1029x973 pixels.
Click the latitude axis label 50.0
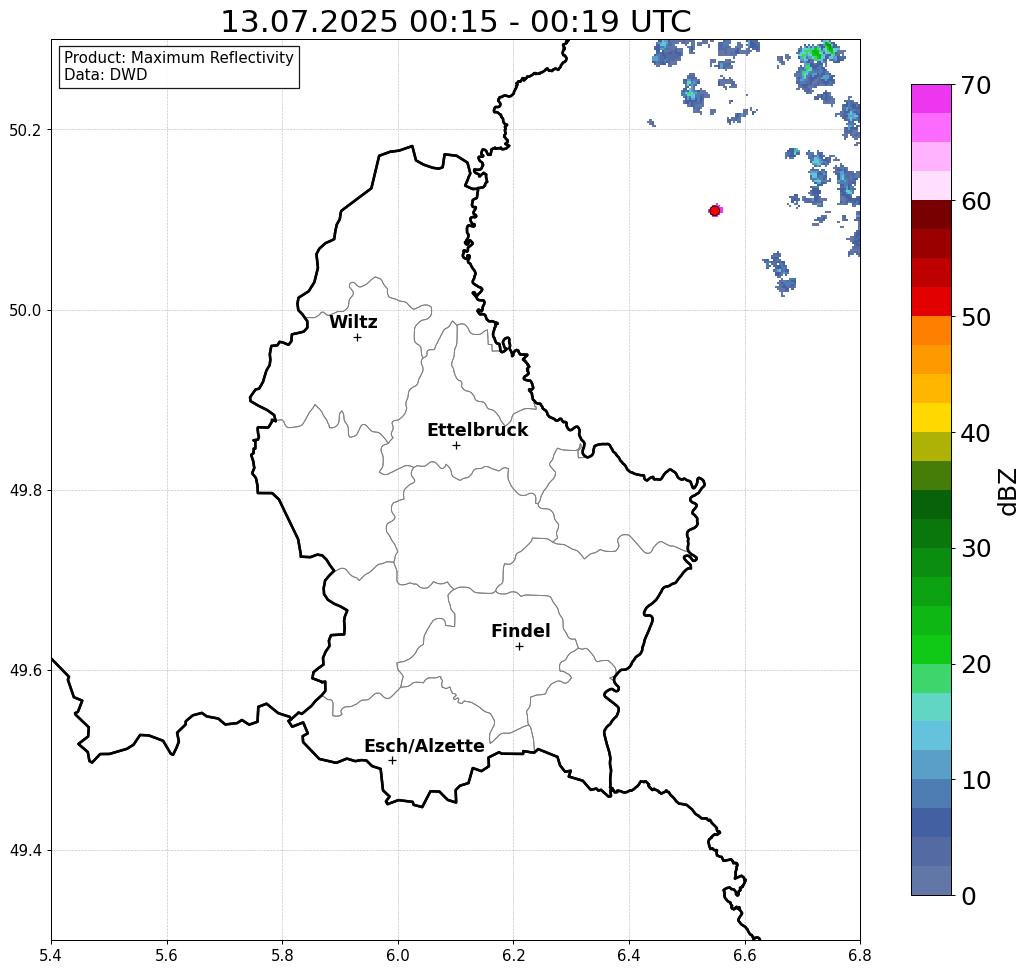(x=25, y=310)
